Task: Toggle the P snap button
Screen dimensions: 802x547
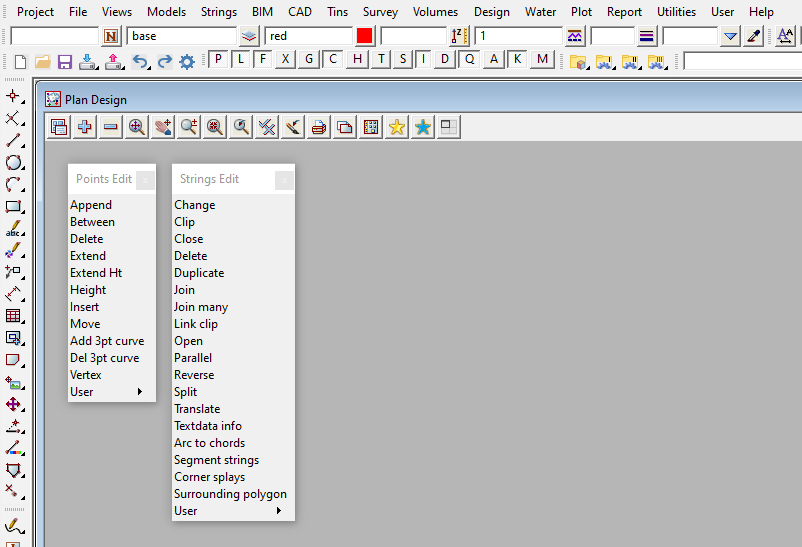Action: pyautogui.click(x=219, y=59)
